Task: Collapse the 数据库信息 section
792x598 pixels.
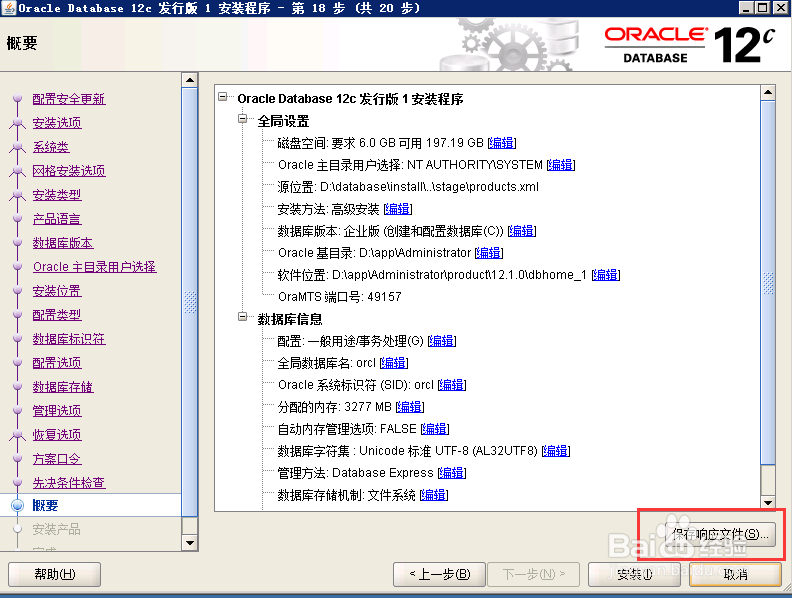Action: pyautogui.click(x=242, y=317)
